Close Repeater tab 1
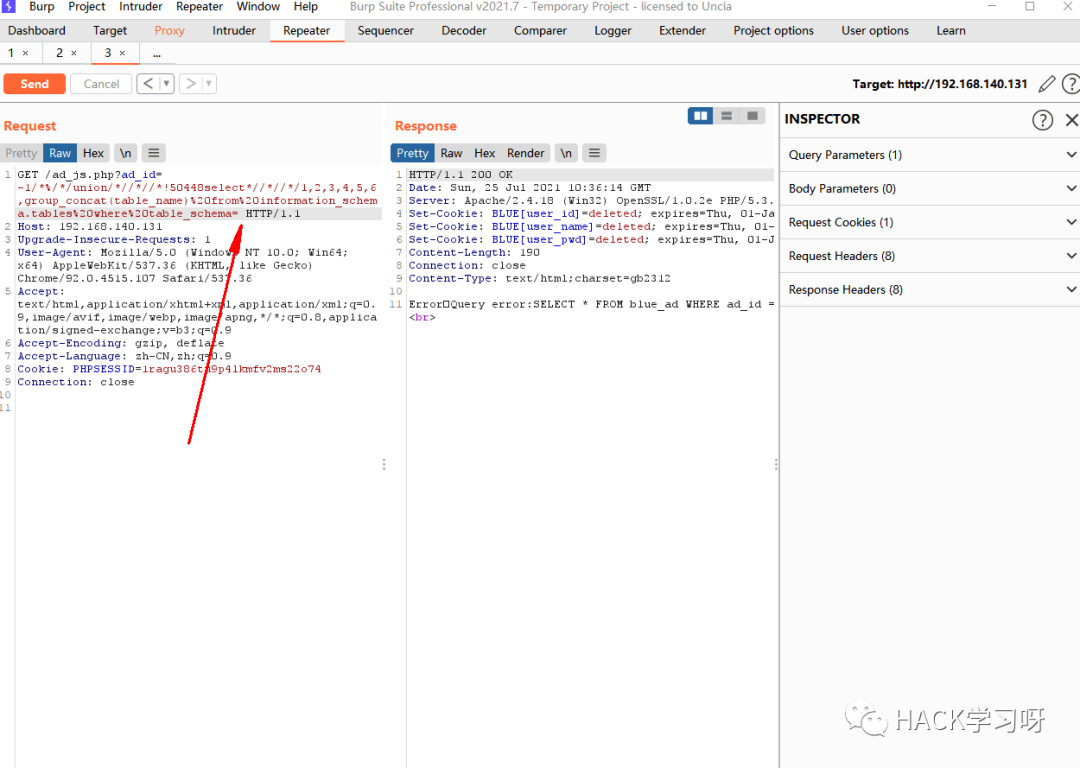 [25, 53]
